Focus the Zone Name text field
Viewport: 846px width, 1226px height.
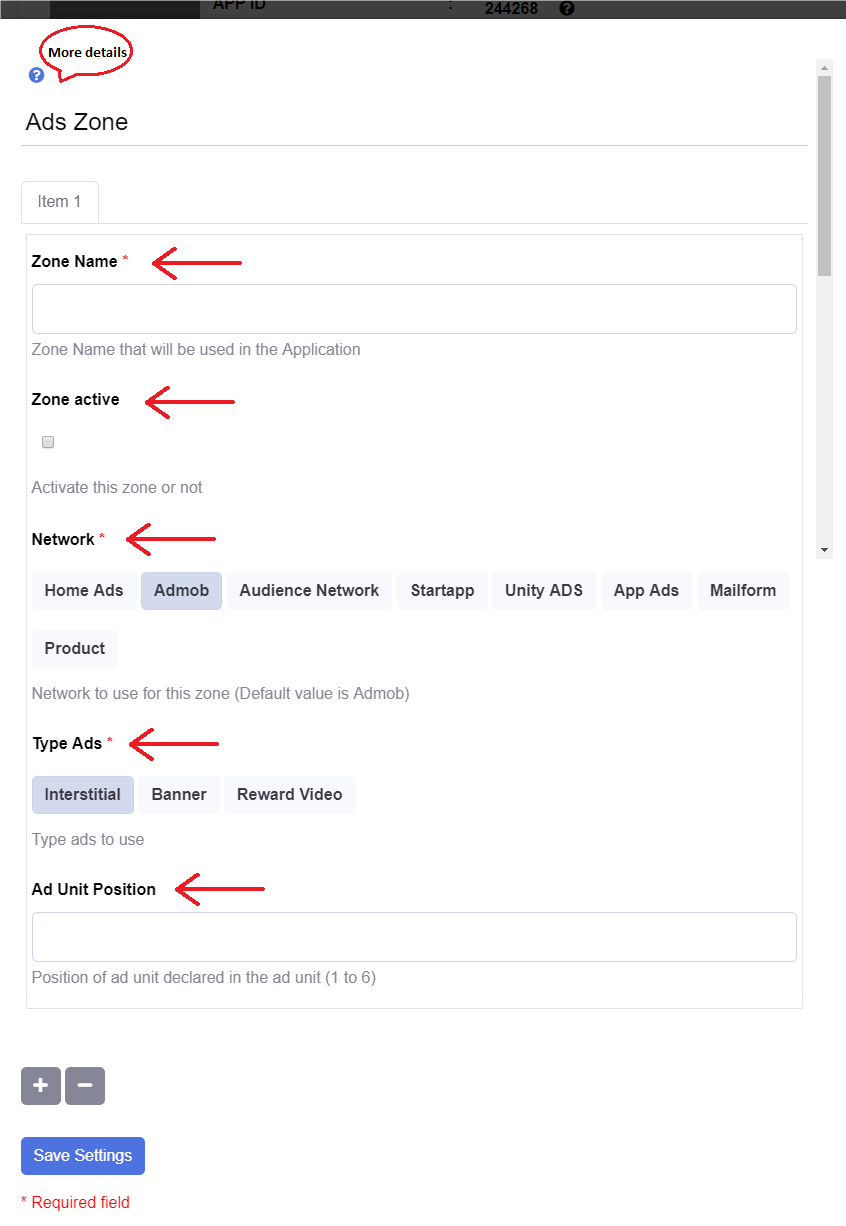[414, 309]
